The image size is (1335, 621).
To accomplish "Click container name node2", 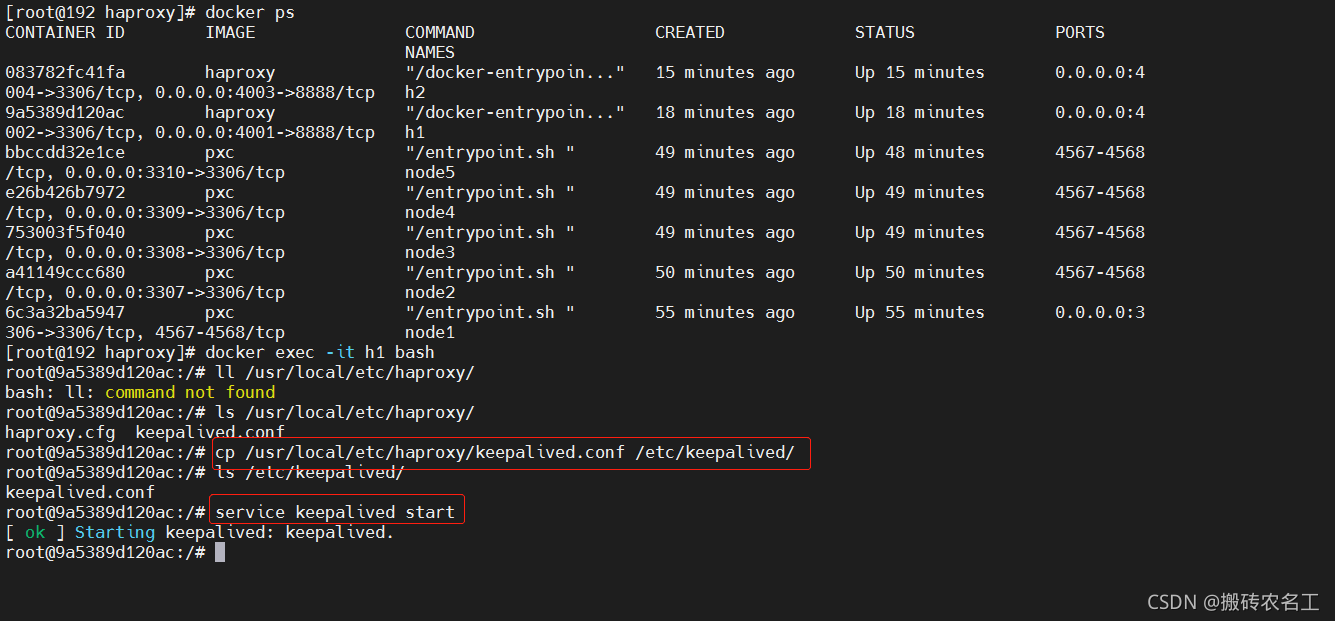I will pyautogui.click(x=430, y=292).
